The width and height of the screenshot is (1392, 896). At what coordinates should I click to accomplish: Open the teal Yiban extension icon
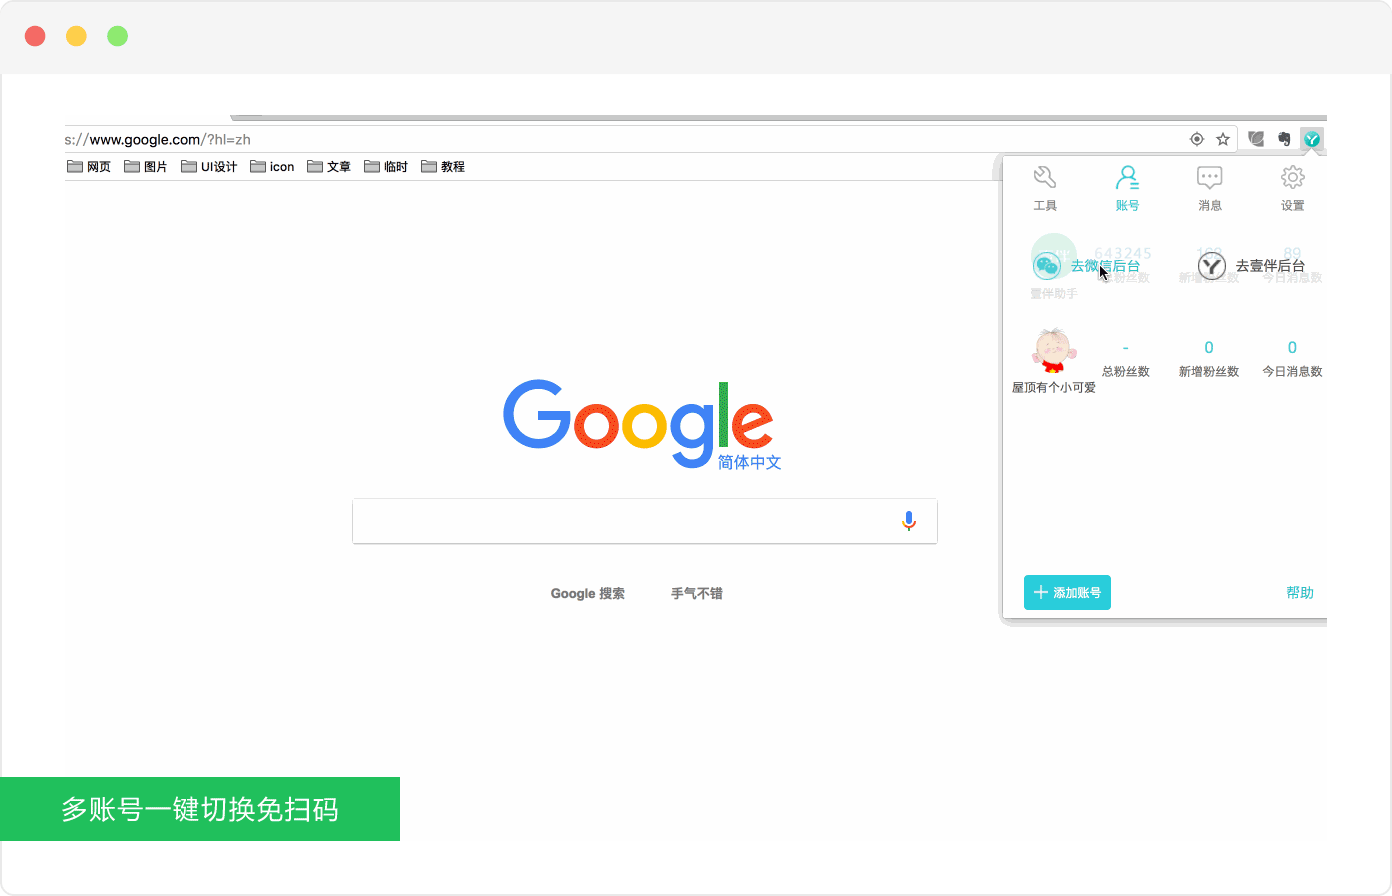pyautogui.click(x=1311, y=138)
